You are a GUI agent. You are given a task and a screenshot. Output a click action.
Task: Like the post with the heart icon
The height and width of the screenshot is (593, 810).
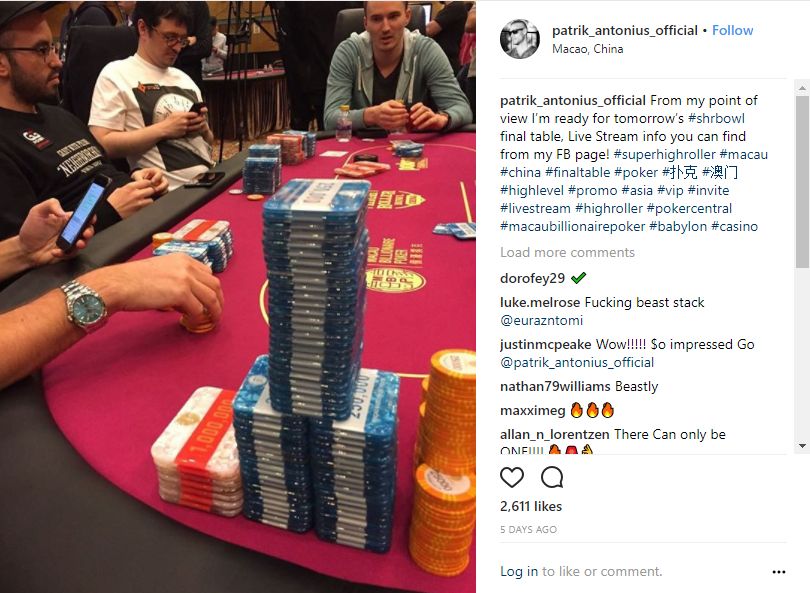(x=512, y=477)
